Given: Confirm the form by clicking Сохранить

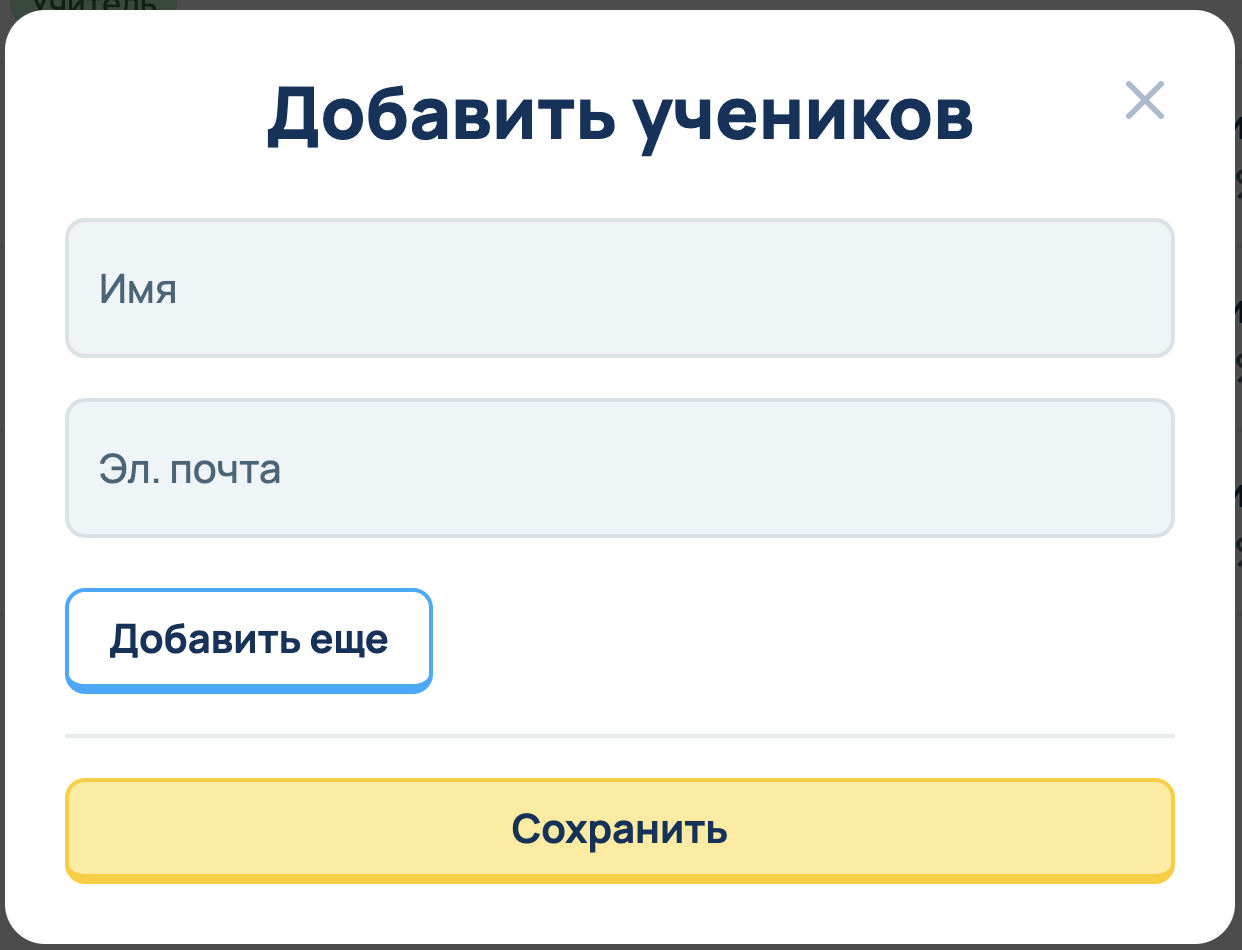Looking at the screenshot, I should [619, 830].
